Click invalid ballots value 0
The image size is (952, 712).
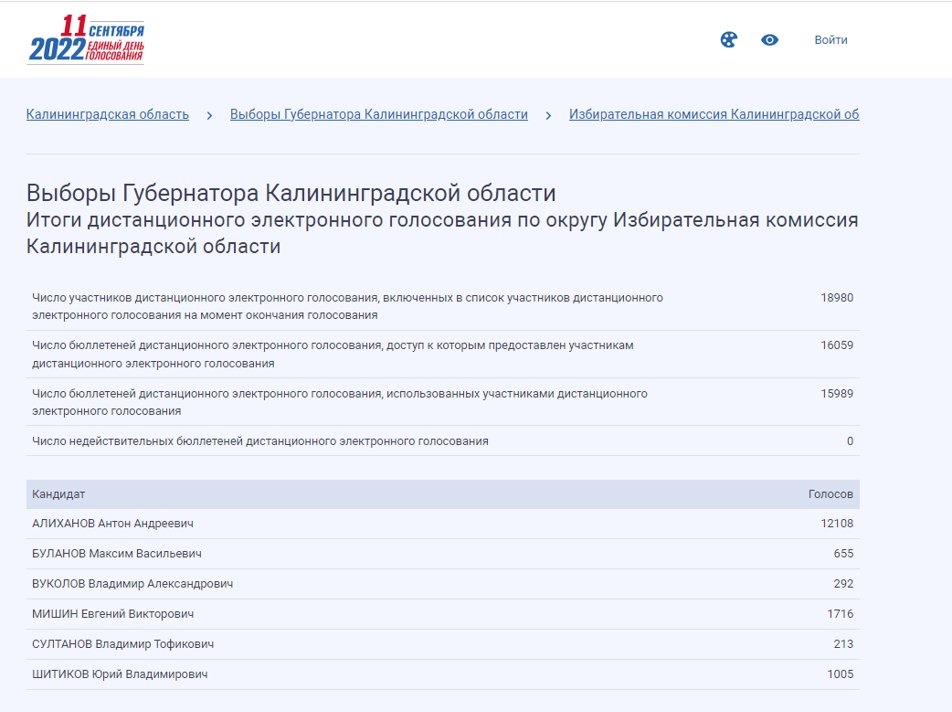pyautogui.click(x=850, y=441)
